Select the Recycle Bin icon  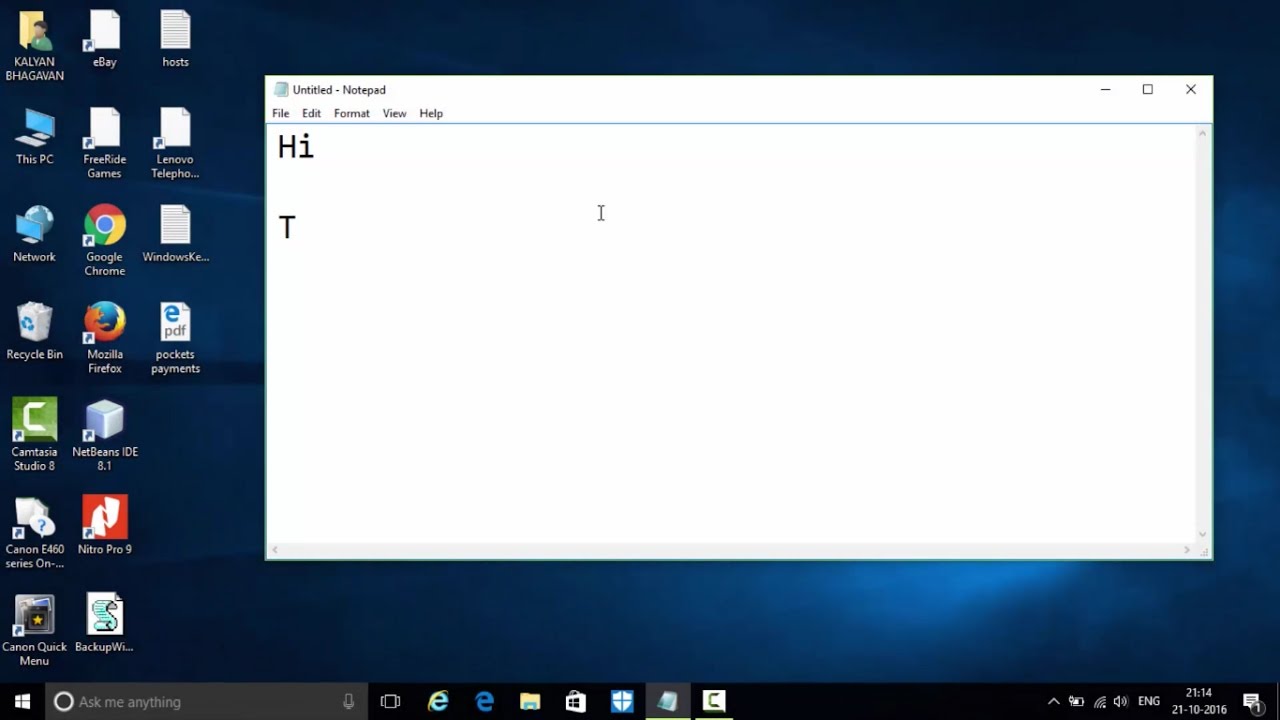coord(35,332)
